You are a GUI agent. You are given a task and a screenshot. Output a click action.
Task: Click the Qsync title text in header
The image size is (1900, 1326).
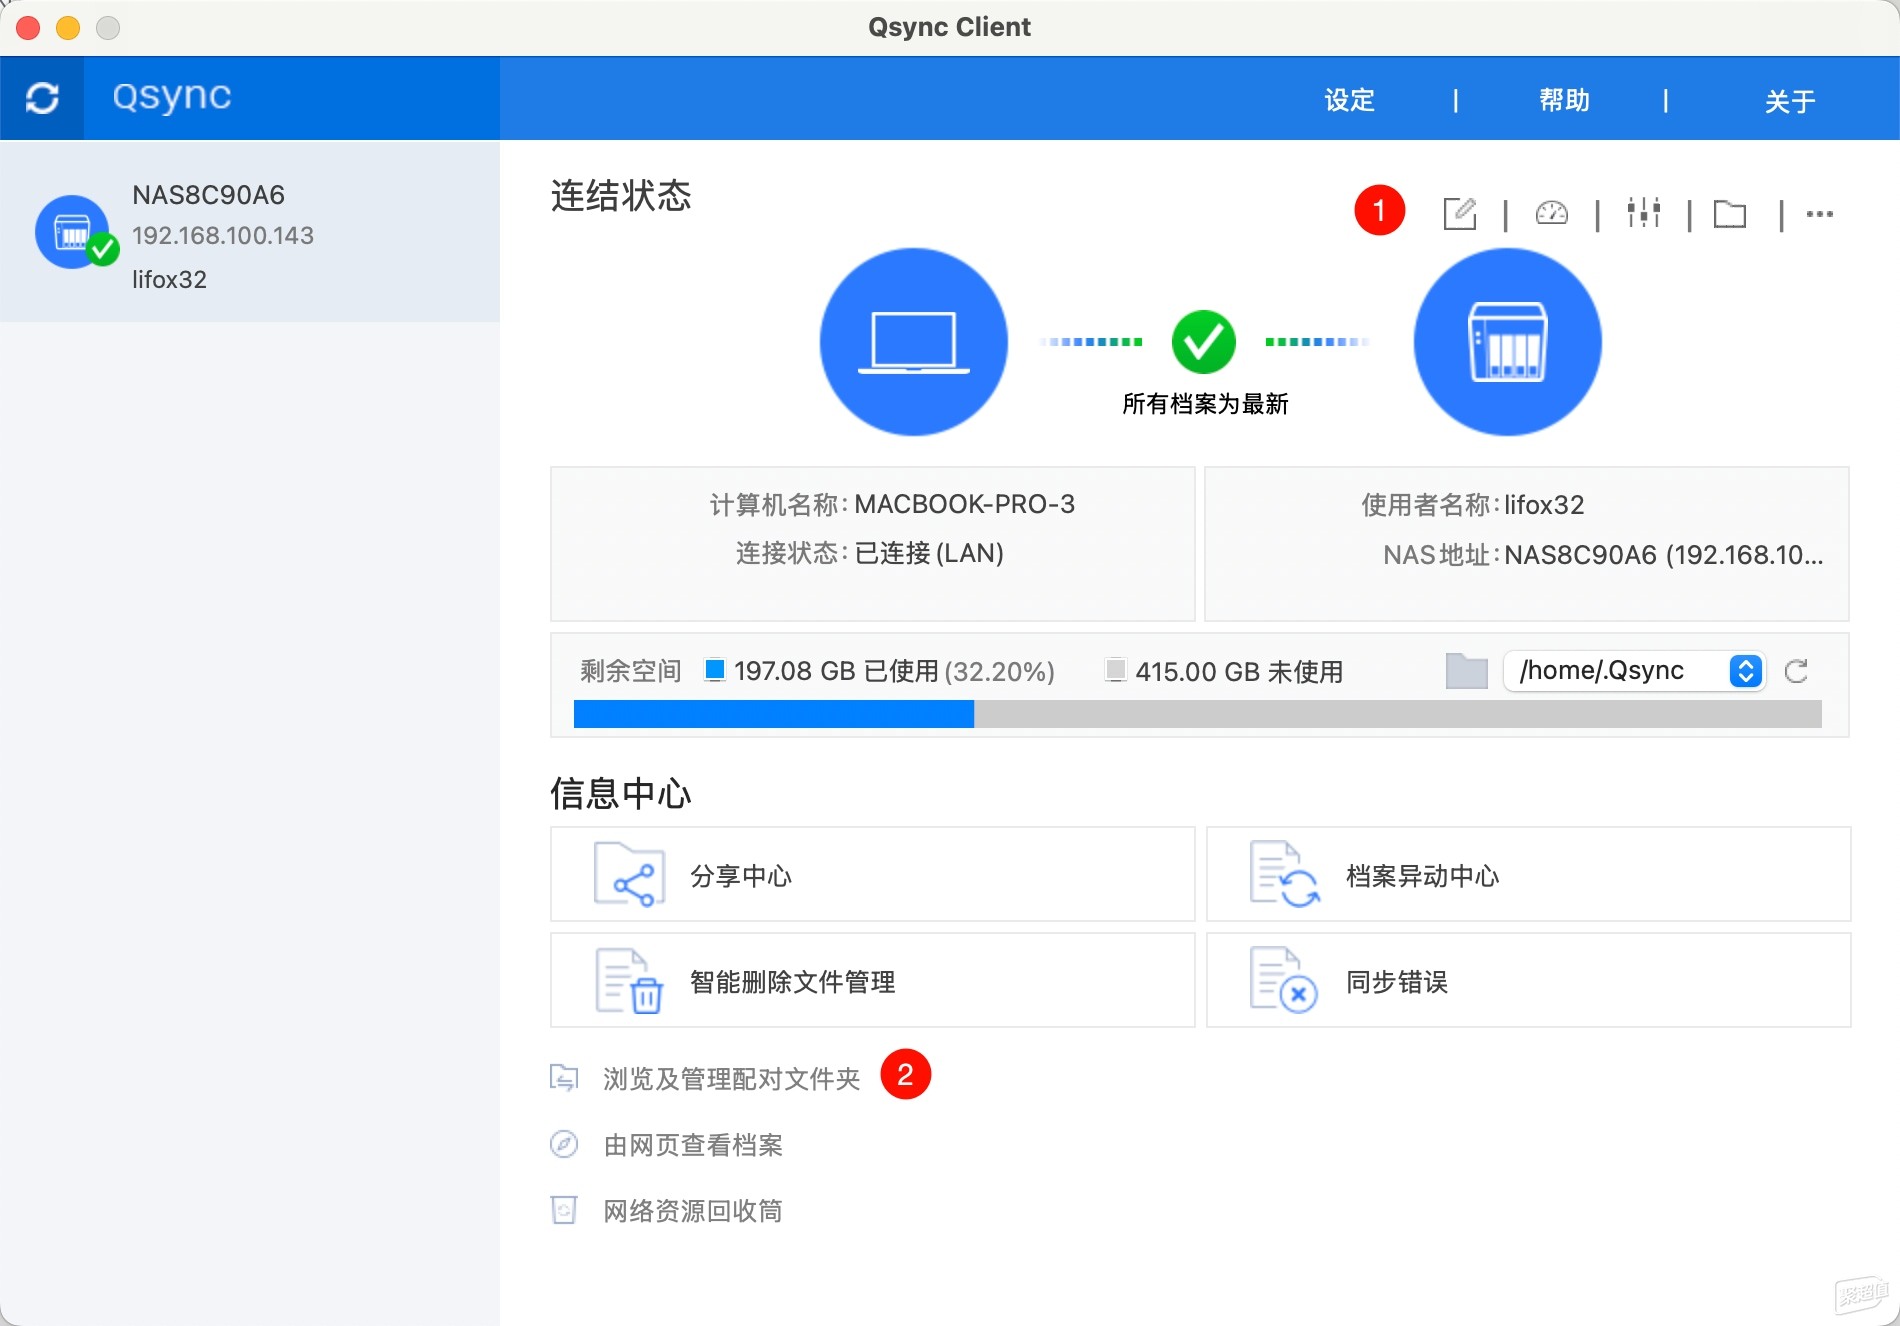(171, 97)
